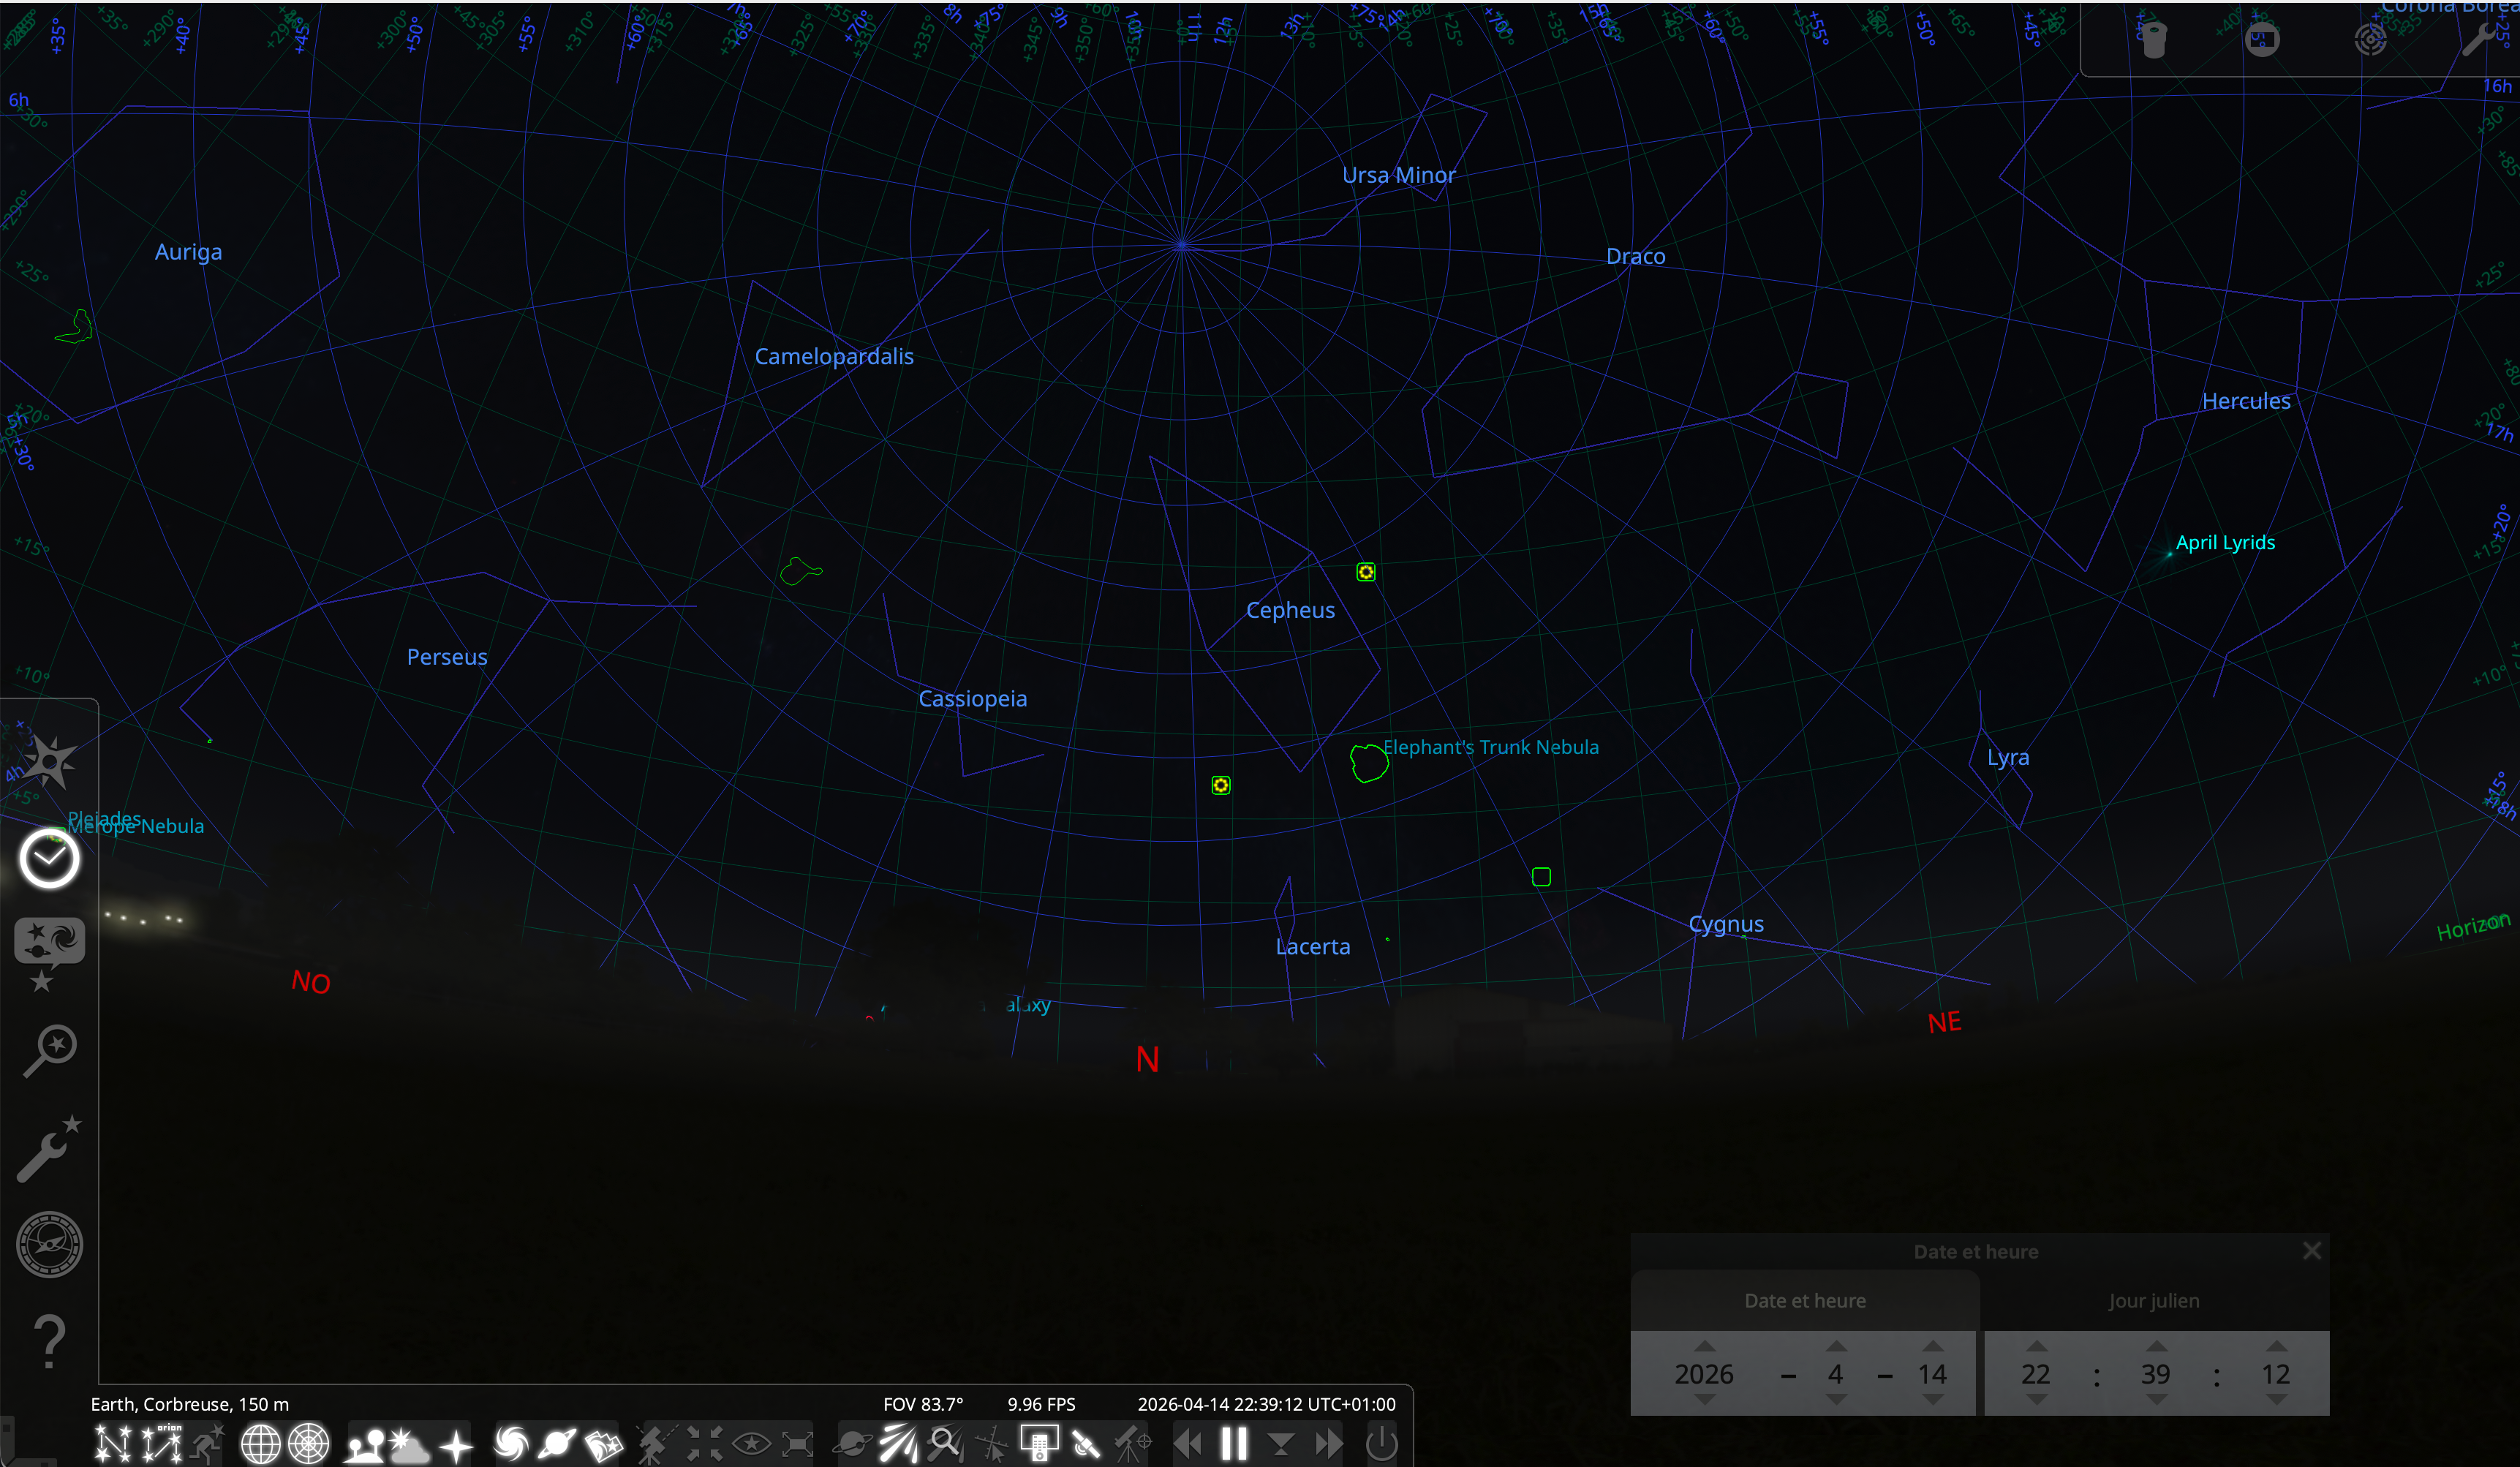Toggle telescope control crosshair icon
Viewport: 2520px width, 1467px height.
(x=1133, y=1444)
